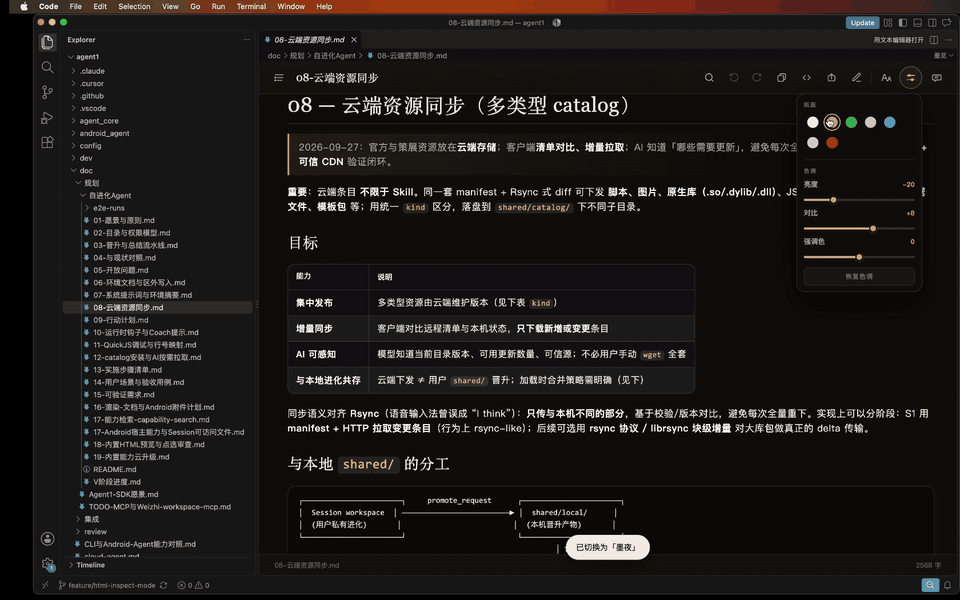Screen dimensions: 960x600
Task: Click Customize Layout icon in title bar
Action: click(888, 23)
